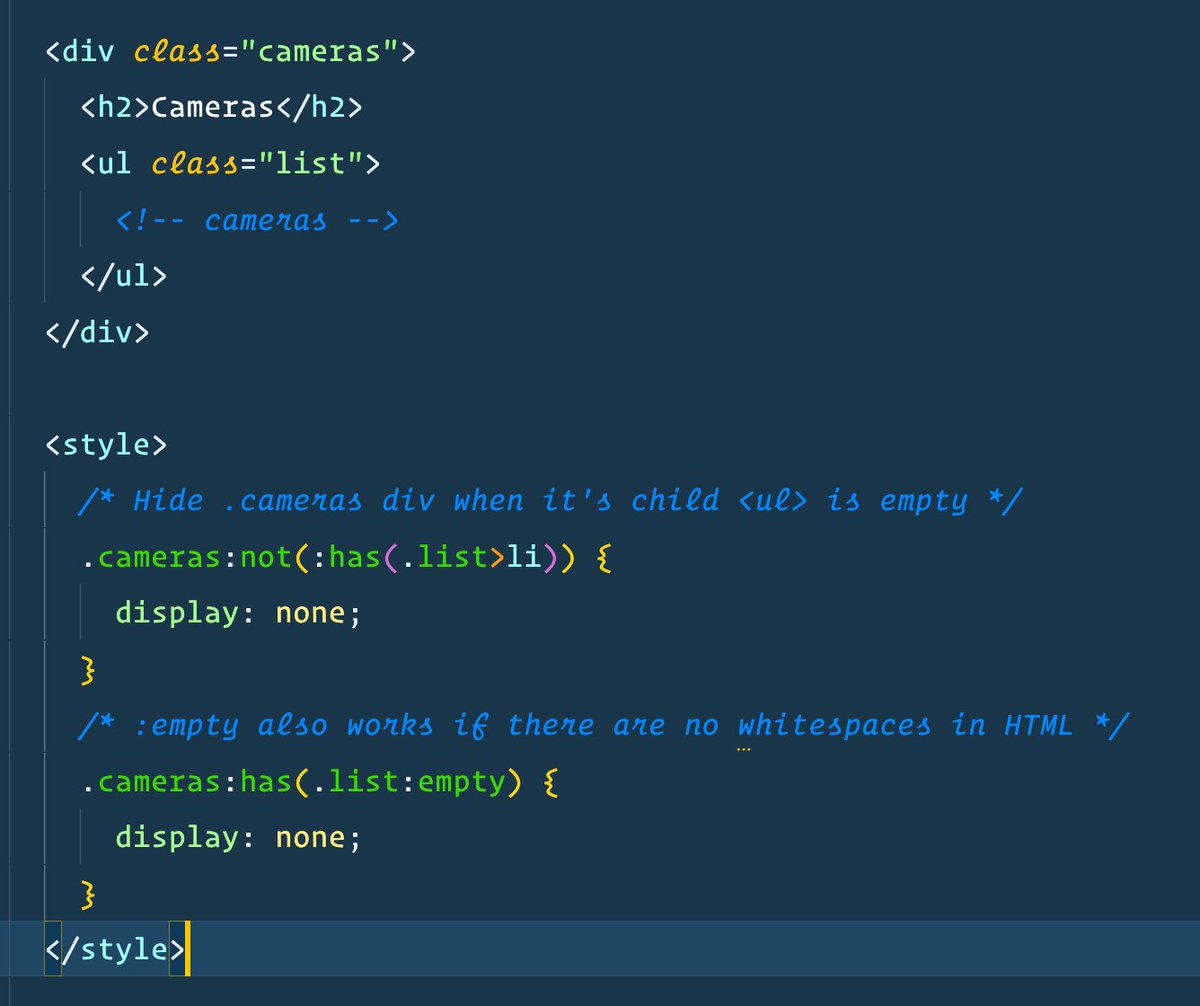Click the comment starting with 'Hide .cameras div'

click(x=551, y=500)
